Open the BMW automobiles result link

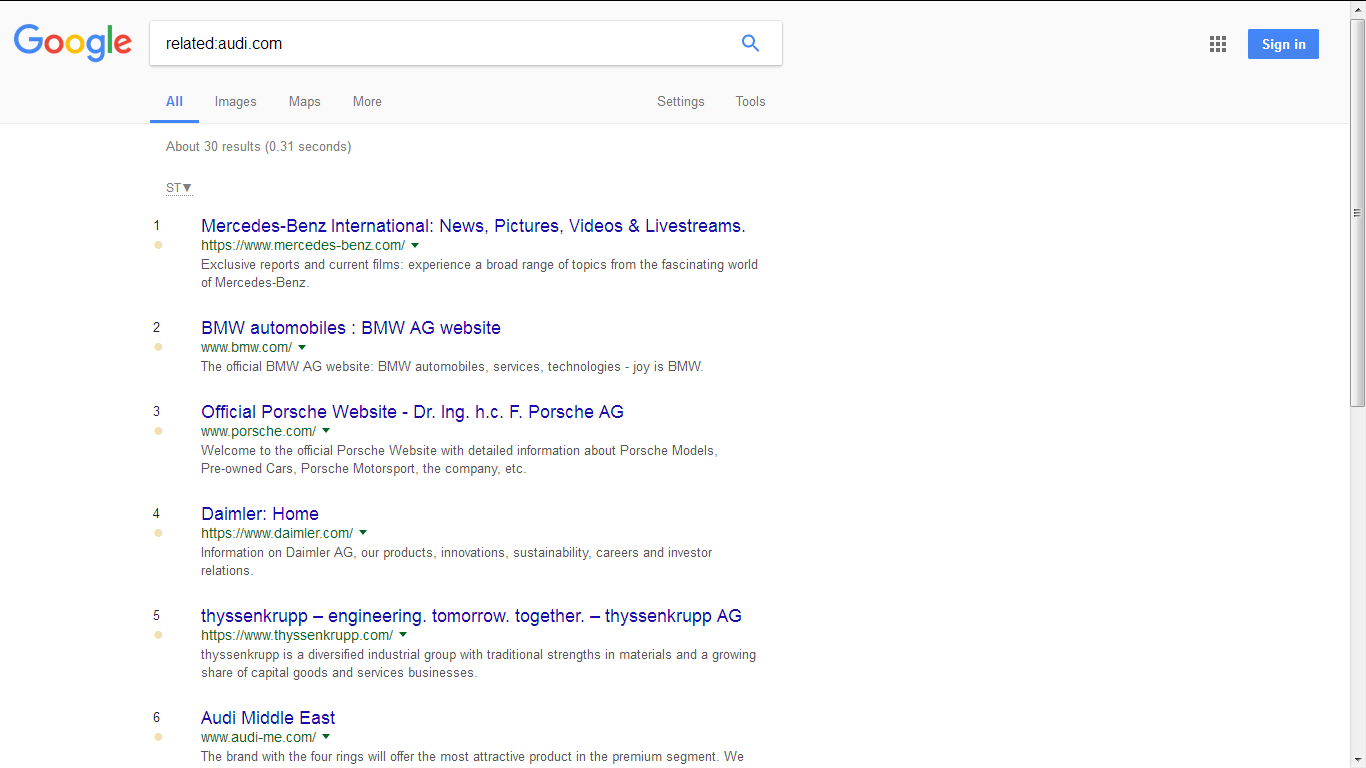coord(351,328)
